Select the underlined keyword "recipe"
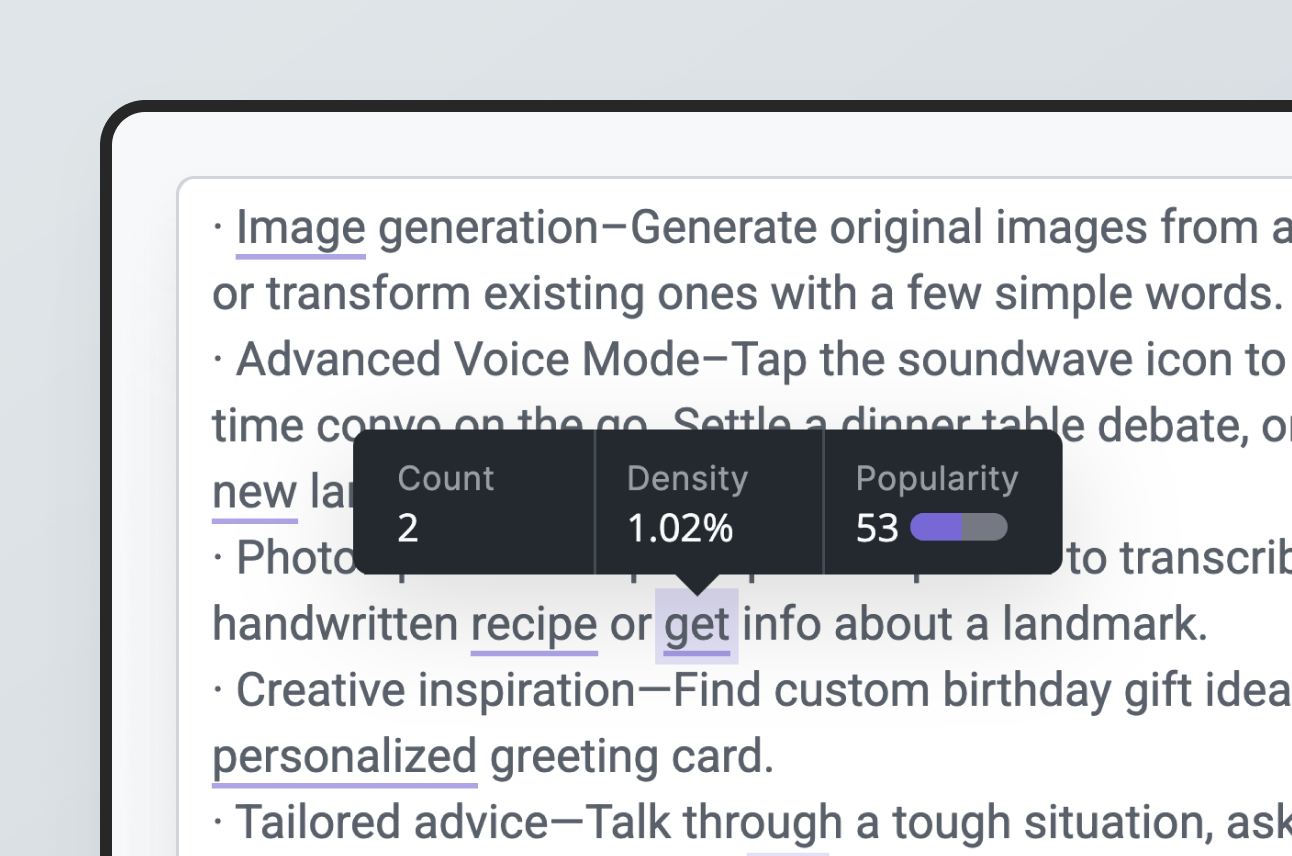 tap(534, 625)
